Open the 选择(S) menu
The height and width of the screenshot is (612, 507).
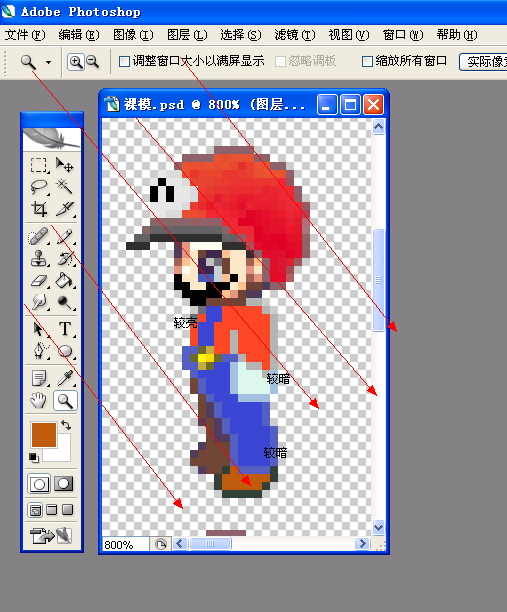241,35
